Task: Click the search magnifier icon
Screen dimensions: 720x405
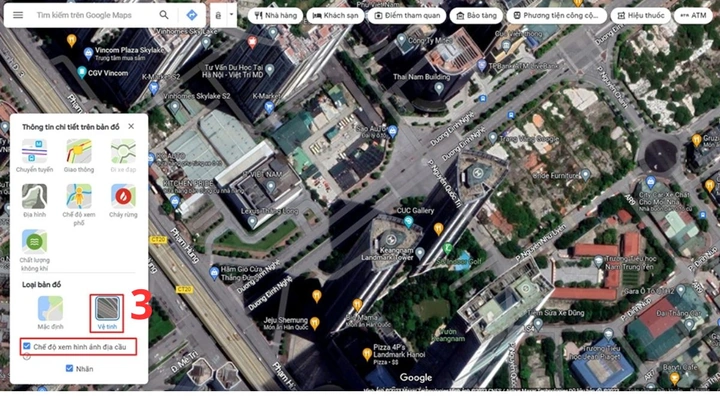Action: point(164,15)
